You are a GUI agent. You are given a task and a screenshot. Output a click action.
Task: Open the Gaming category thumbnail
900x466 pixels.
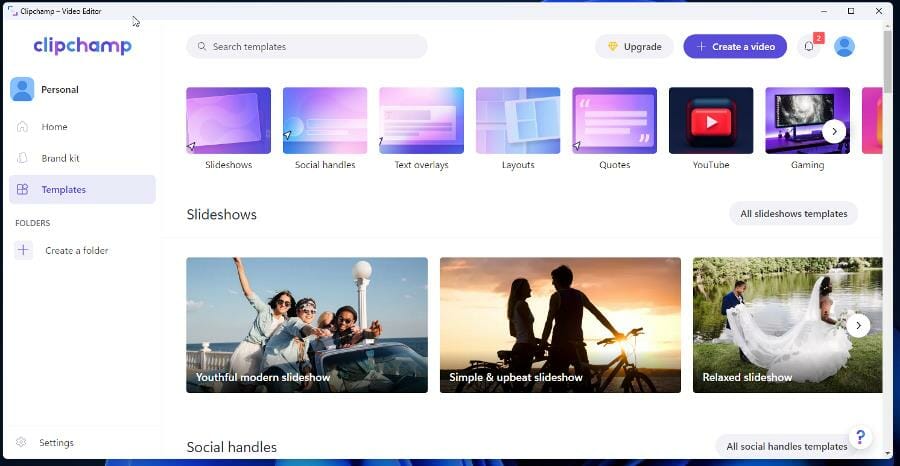808,121
